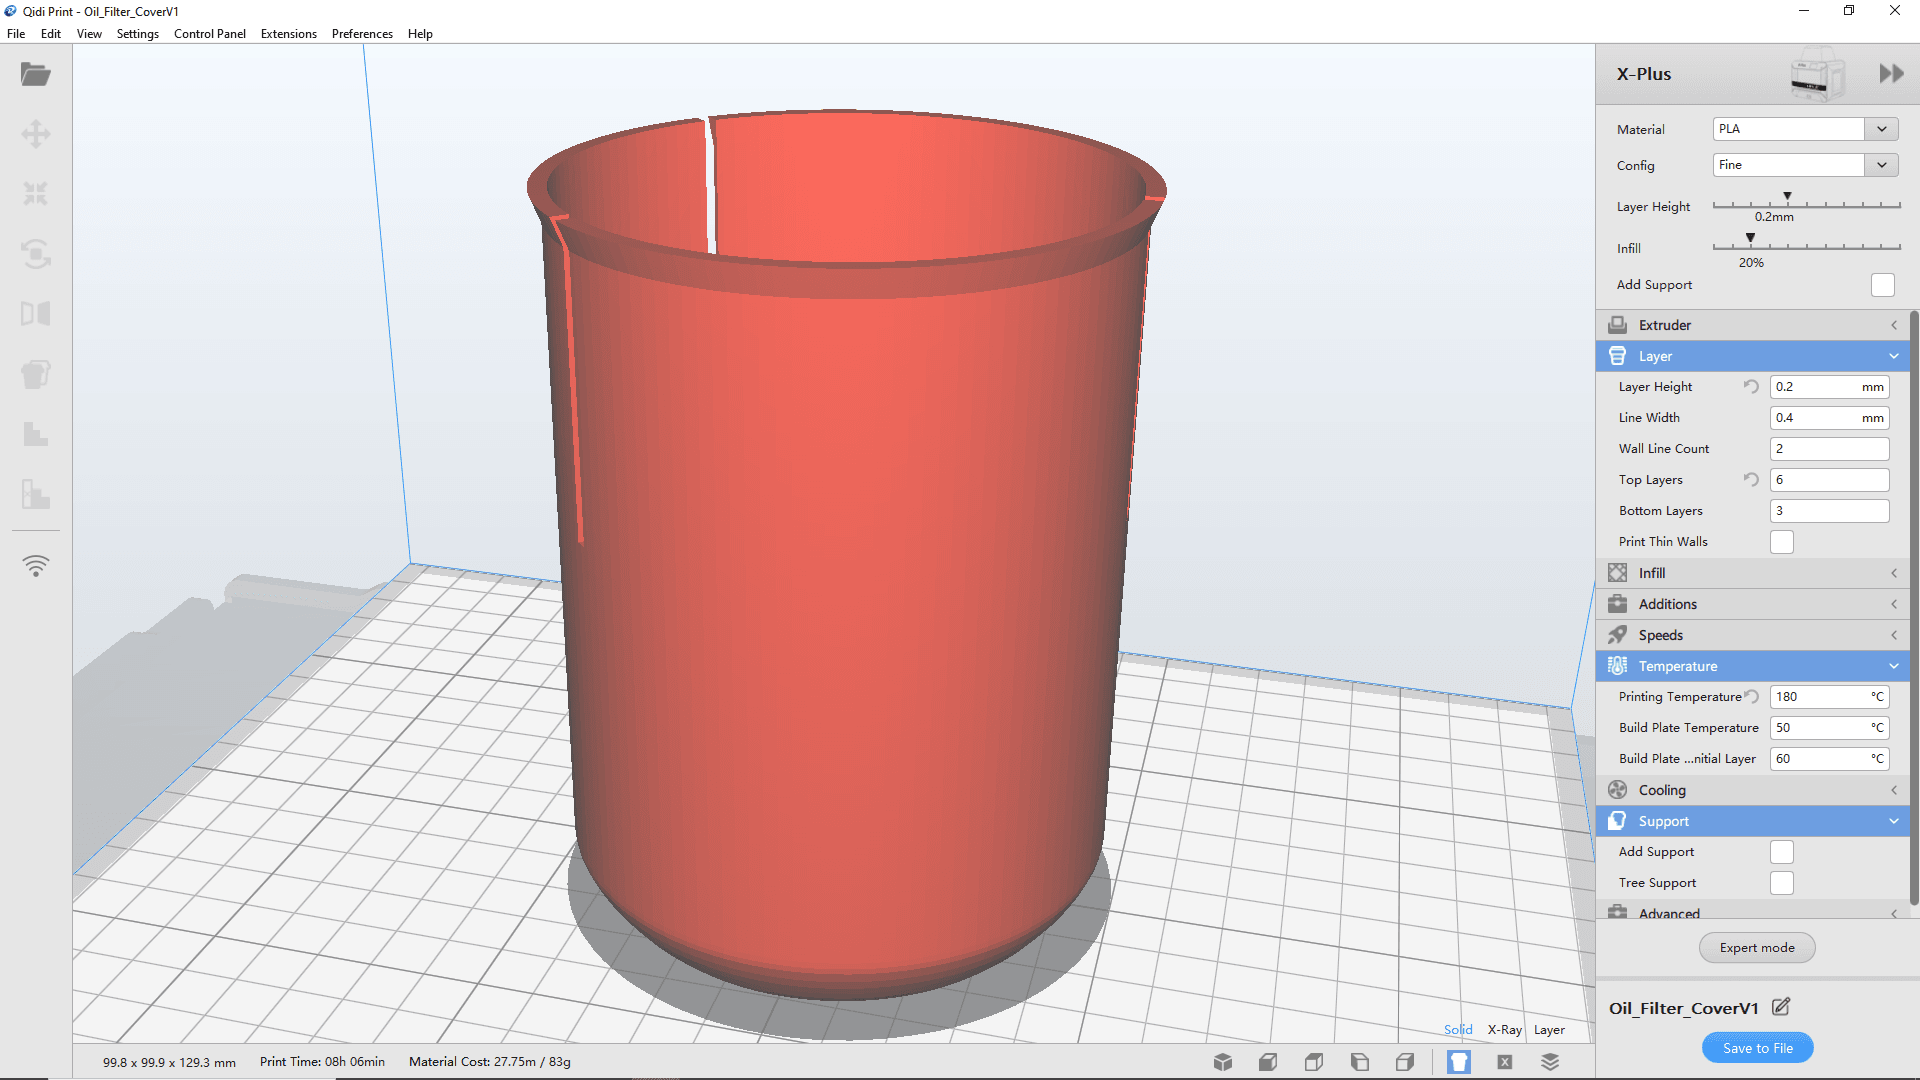Expand the Advanced settings section
1920x1080 pixels.
click(1752, 912)
